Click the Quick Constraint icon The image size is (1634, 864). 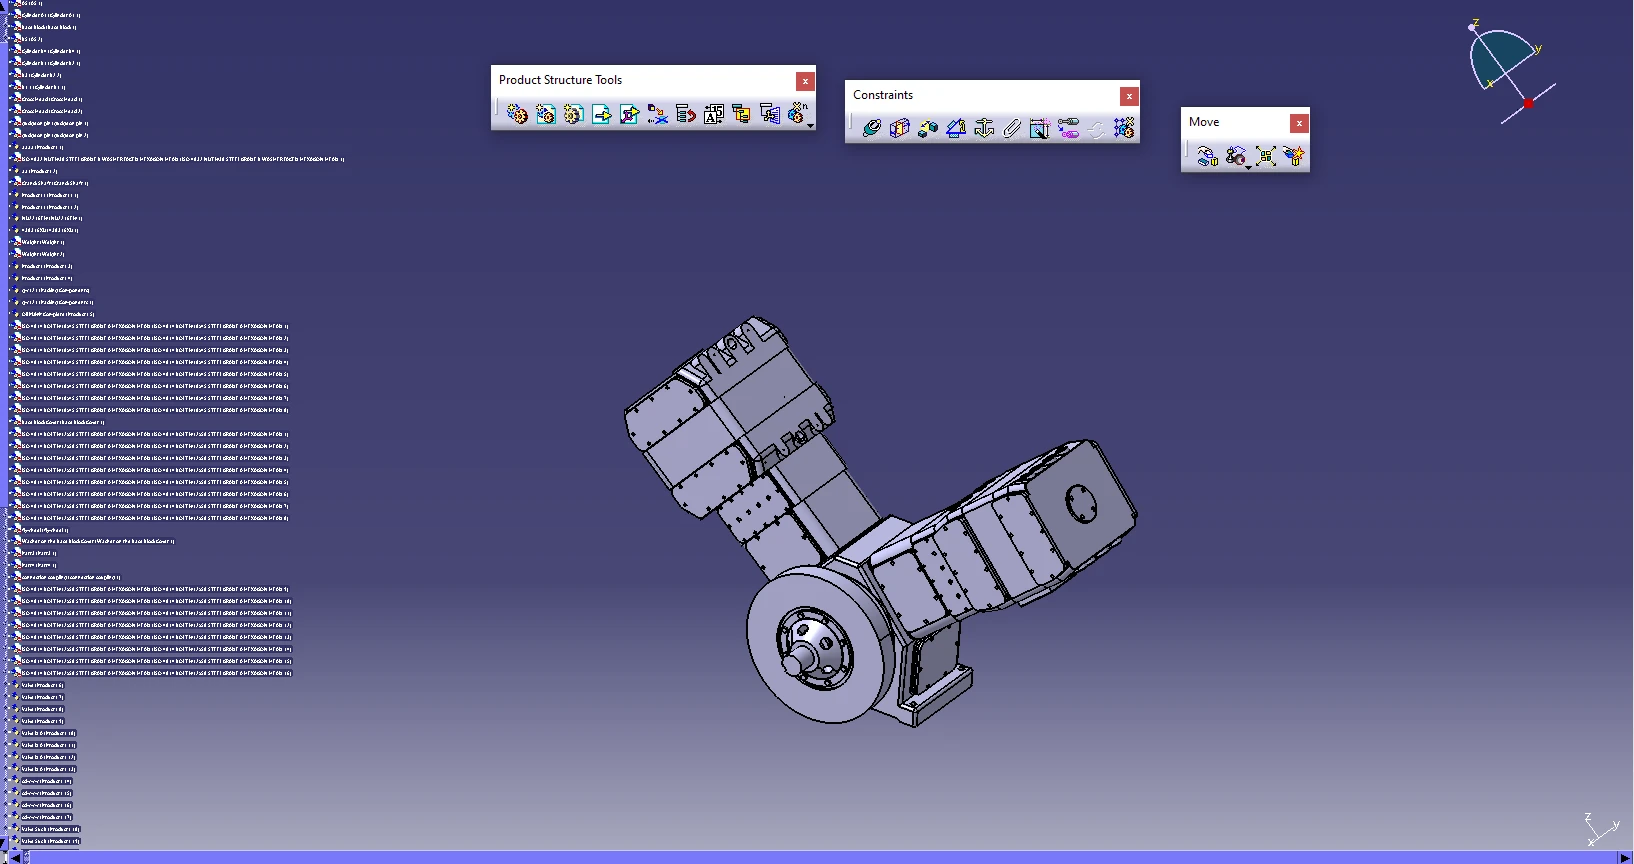click(1040, 128)
